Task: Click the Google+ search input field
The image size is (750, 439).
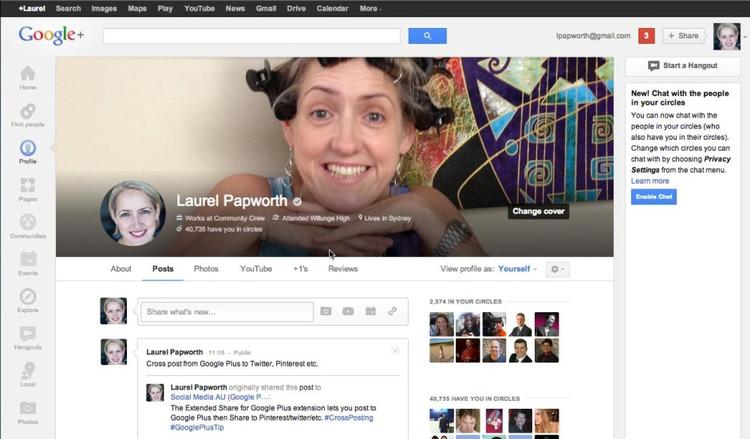Action: coord(252,36)
